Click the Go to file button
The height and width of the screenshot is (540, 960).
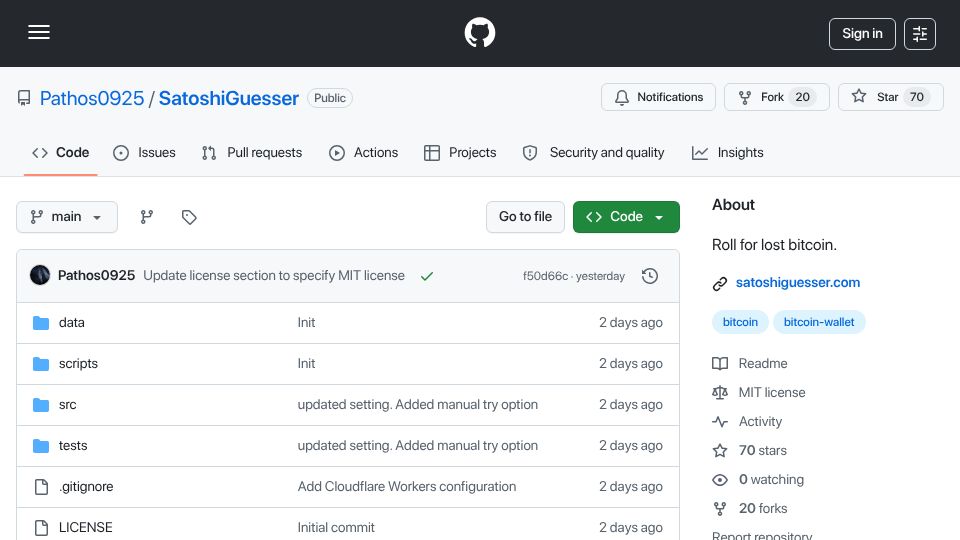point(525,217)
